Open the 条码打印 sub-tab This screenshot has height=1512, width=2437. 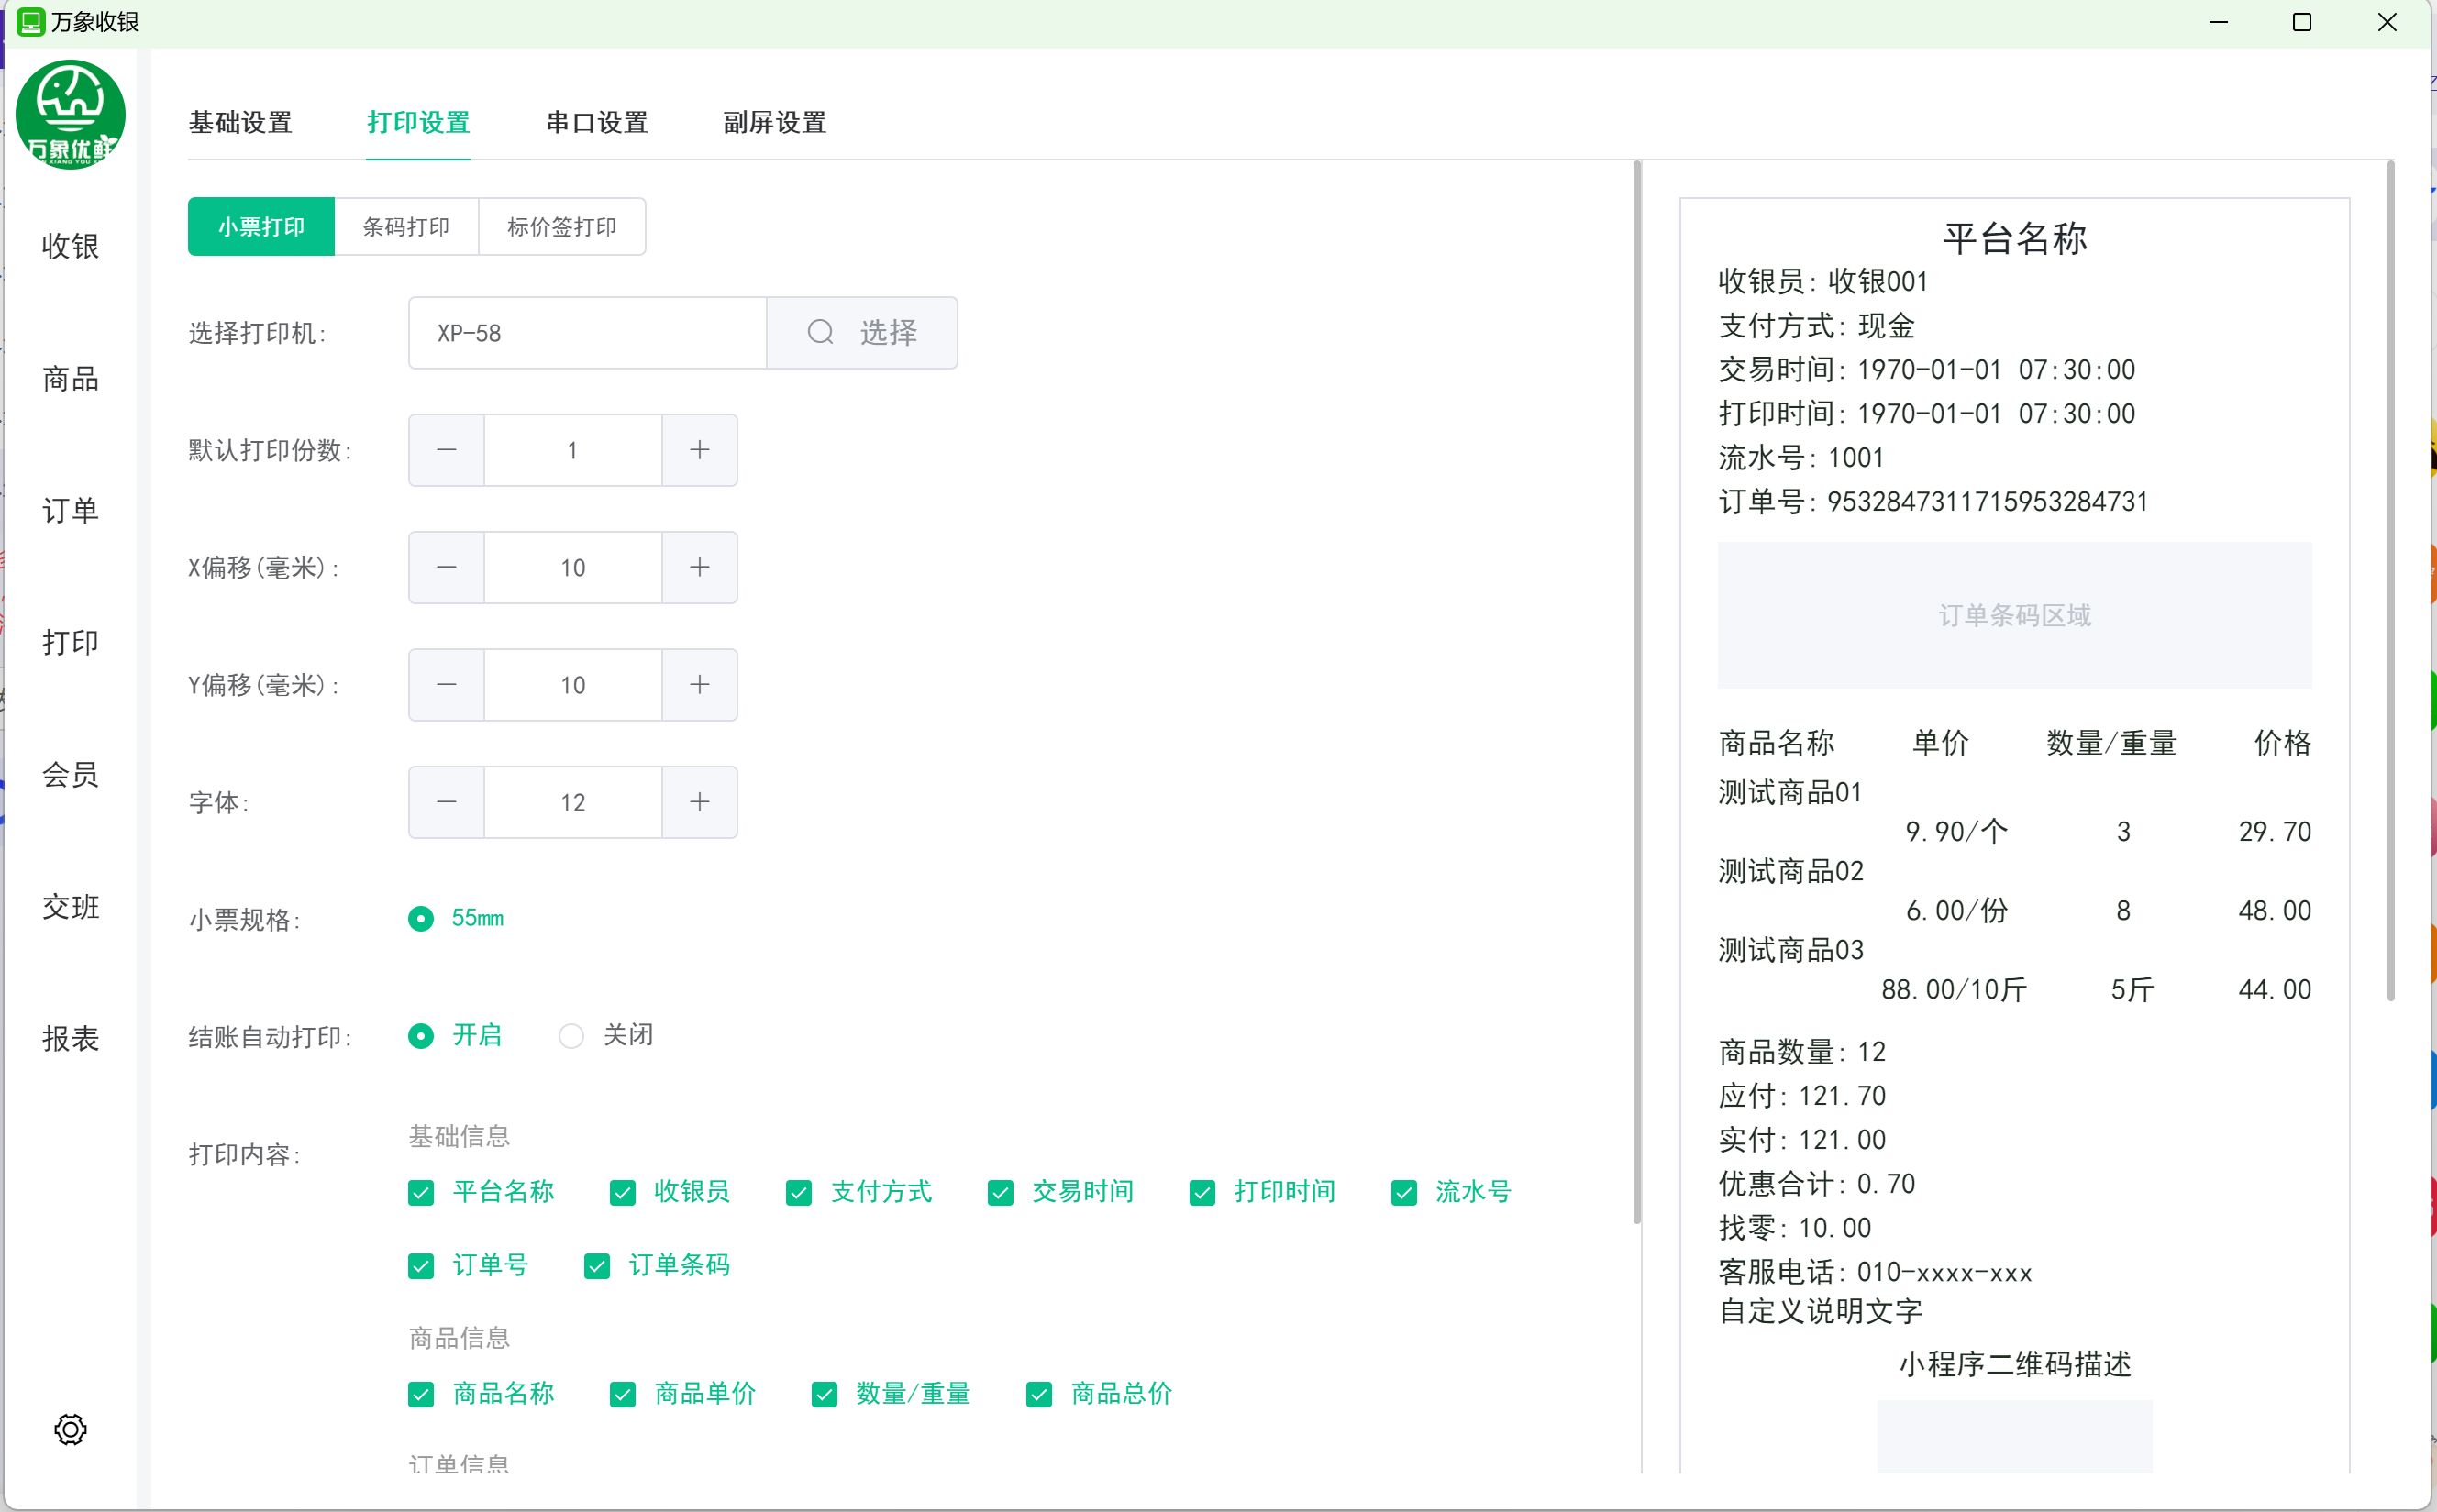(406, 227)
